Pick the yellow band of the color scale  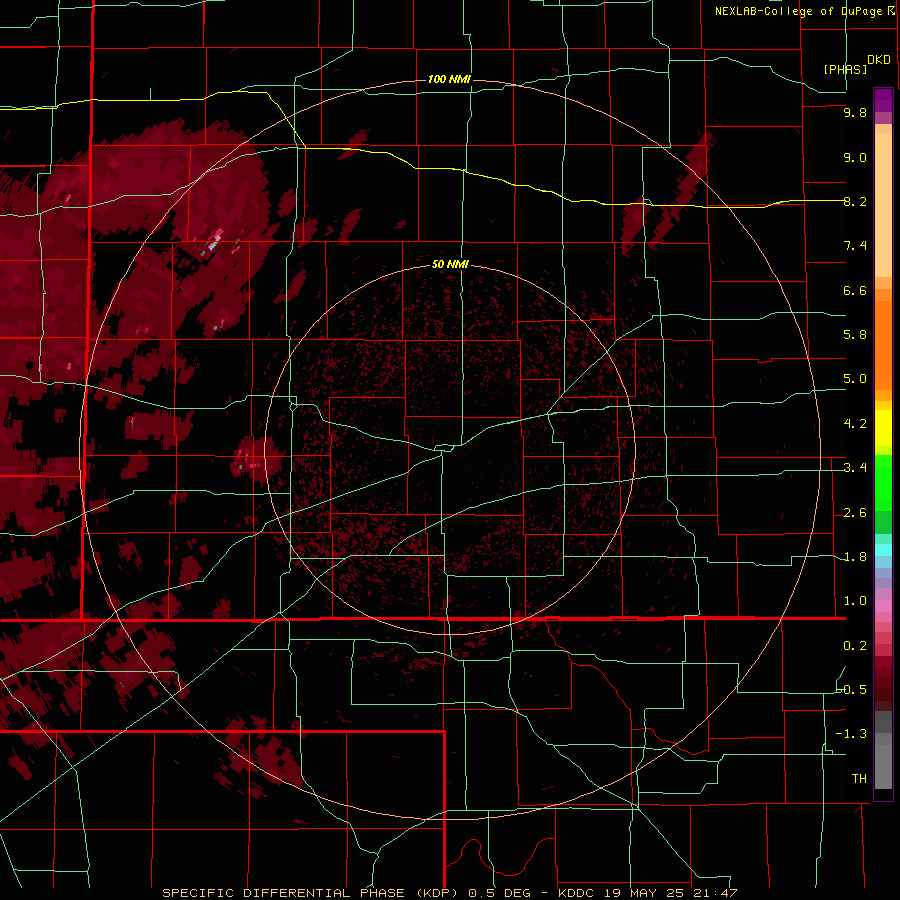(883, 428)
